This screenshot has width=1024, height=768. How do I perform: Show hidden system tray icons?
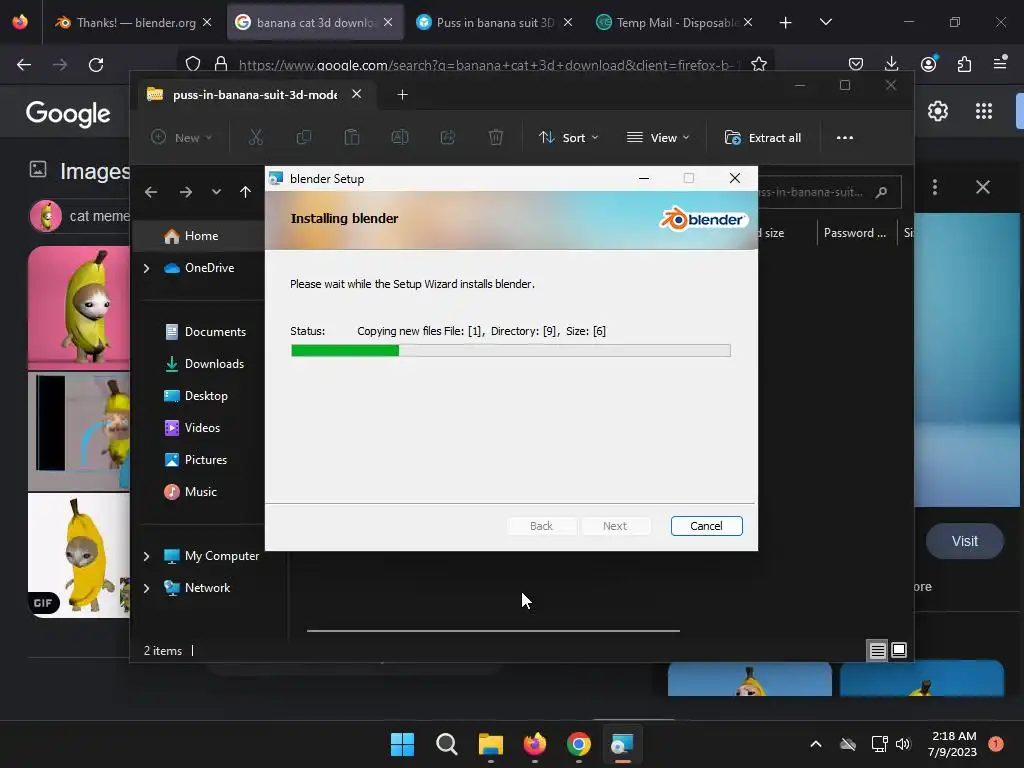tap(816, 744)
